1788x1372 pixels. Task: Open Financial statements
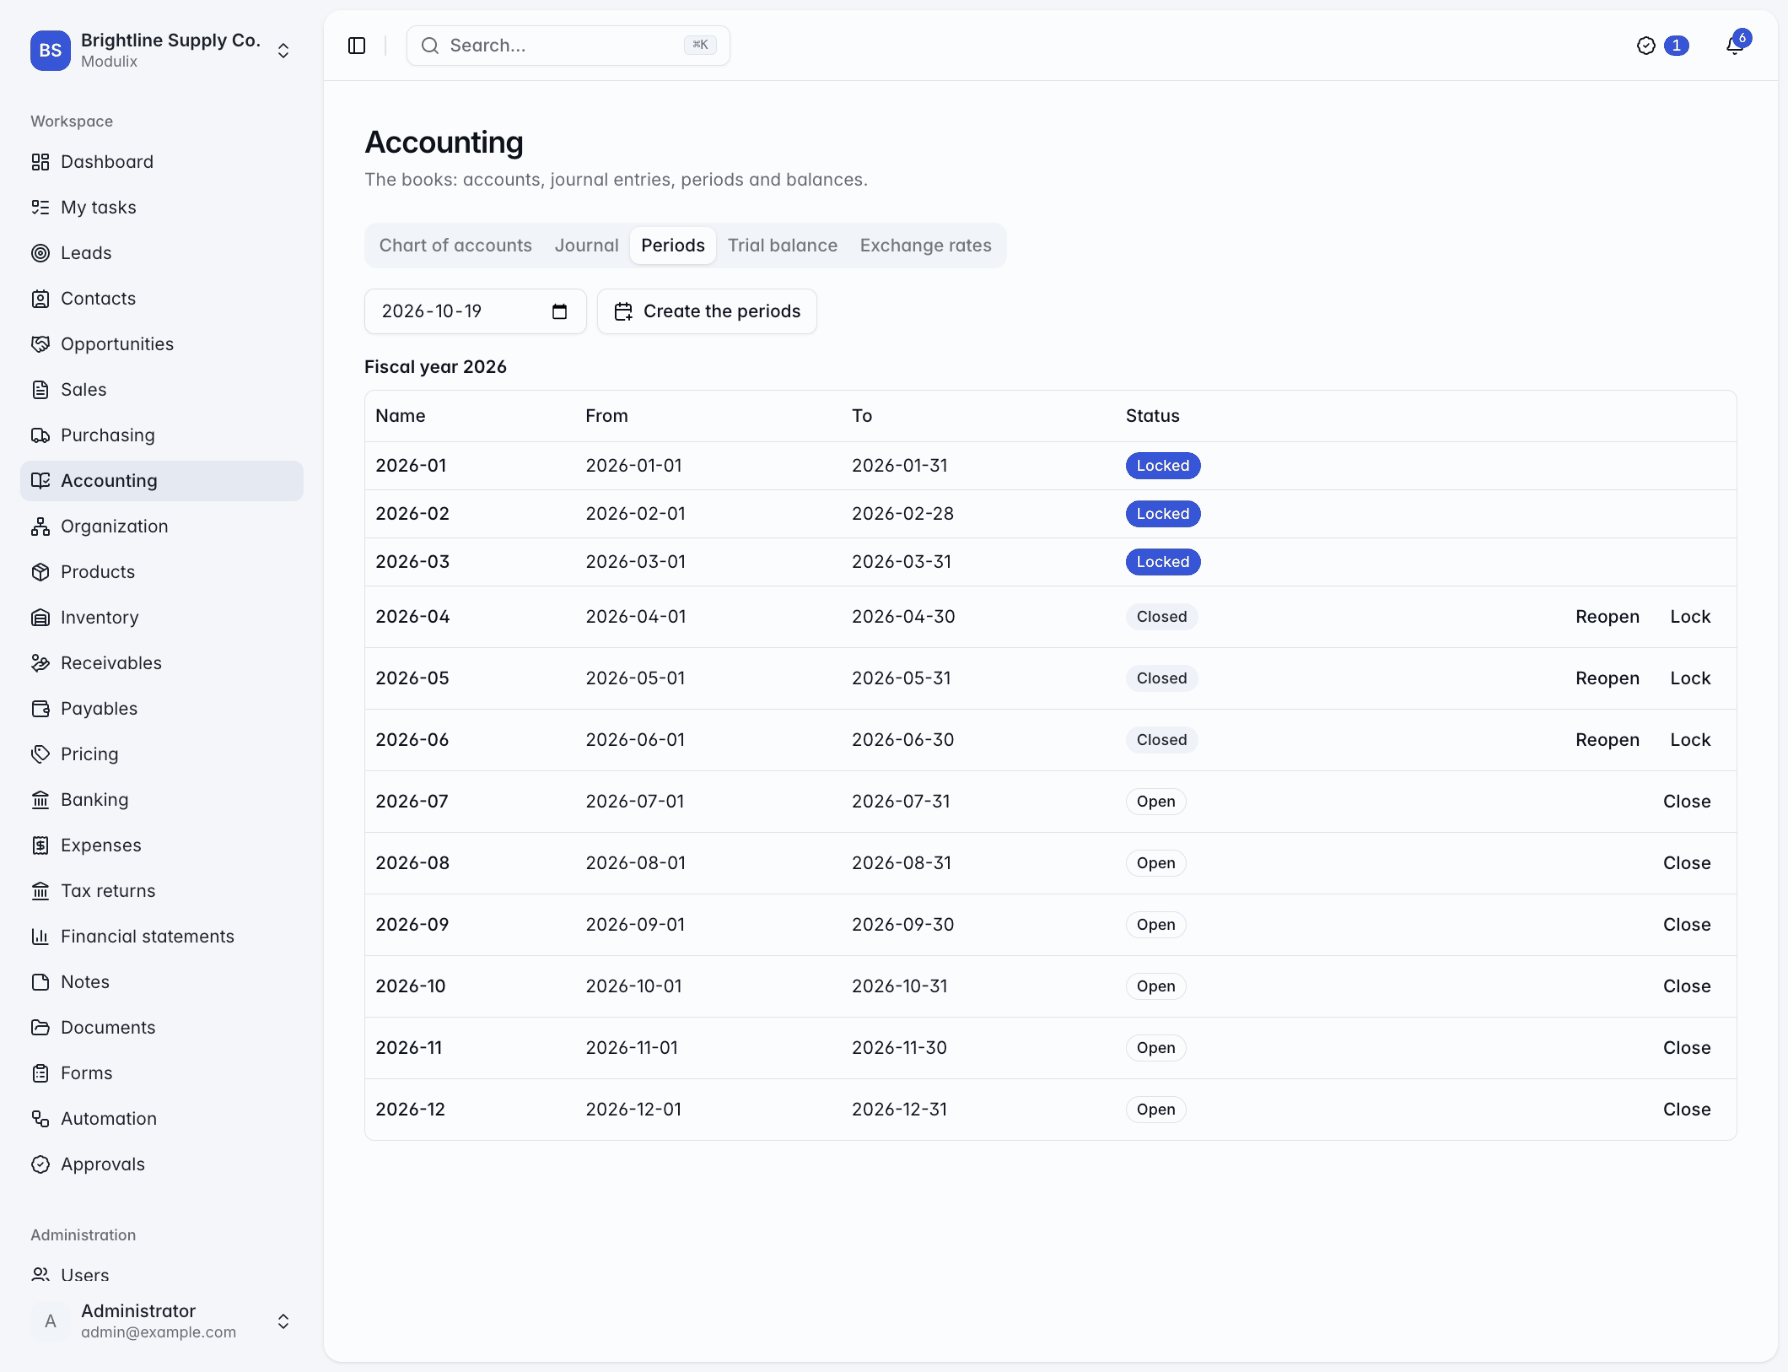click(162, 936)
